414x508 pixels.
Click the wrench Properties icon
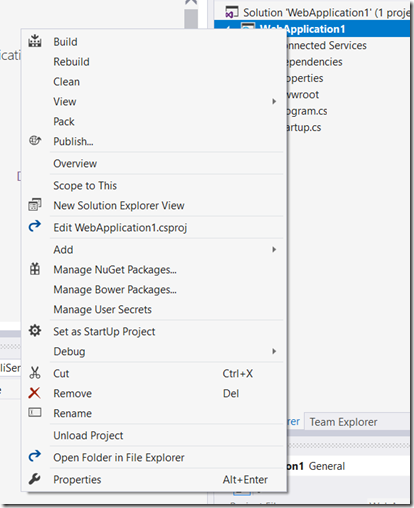35,479
